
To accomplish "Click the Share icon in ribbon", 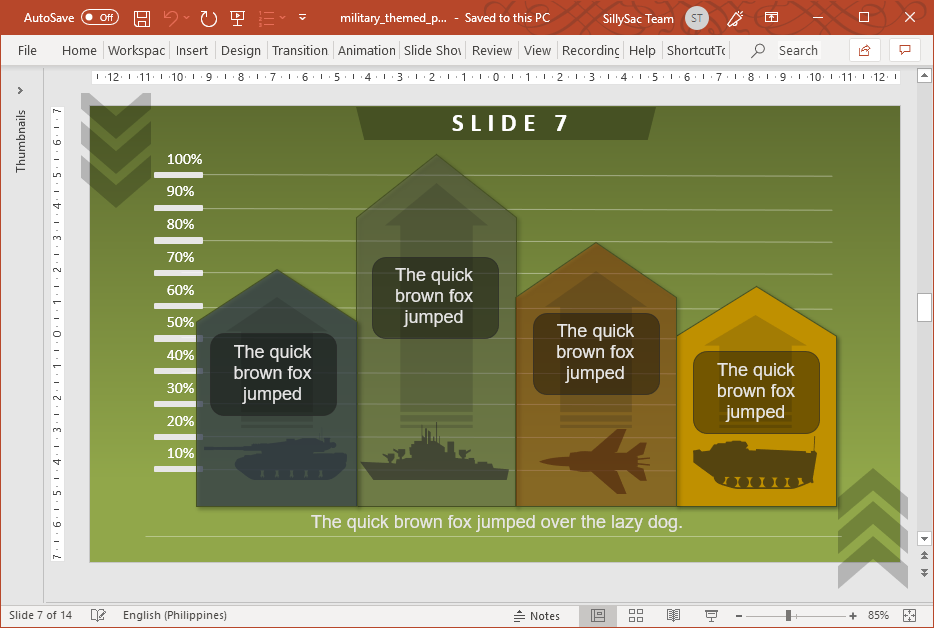I will click(865, 50).
